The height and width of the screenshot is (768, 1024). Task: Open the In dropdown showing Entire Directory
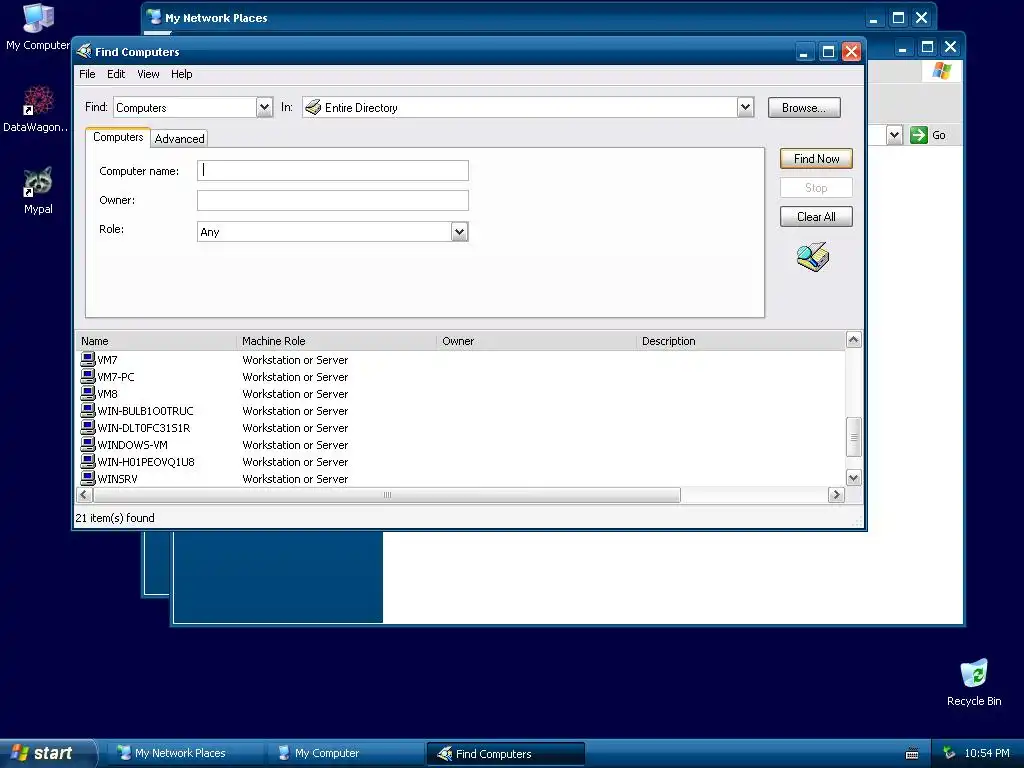coord(745,107)
